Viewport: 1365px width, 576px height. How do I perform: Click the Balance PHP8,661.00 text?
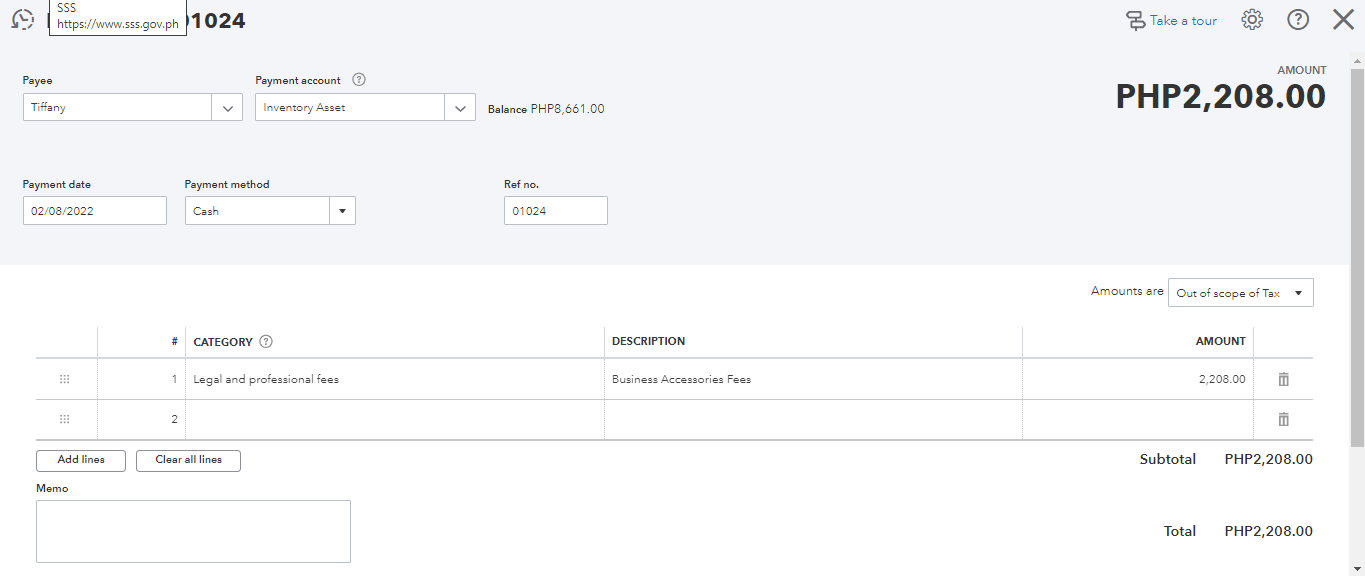[x=546, y=109]
